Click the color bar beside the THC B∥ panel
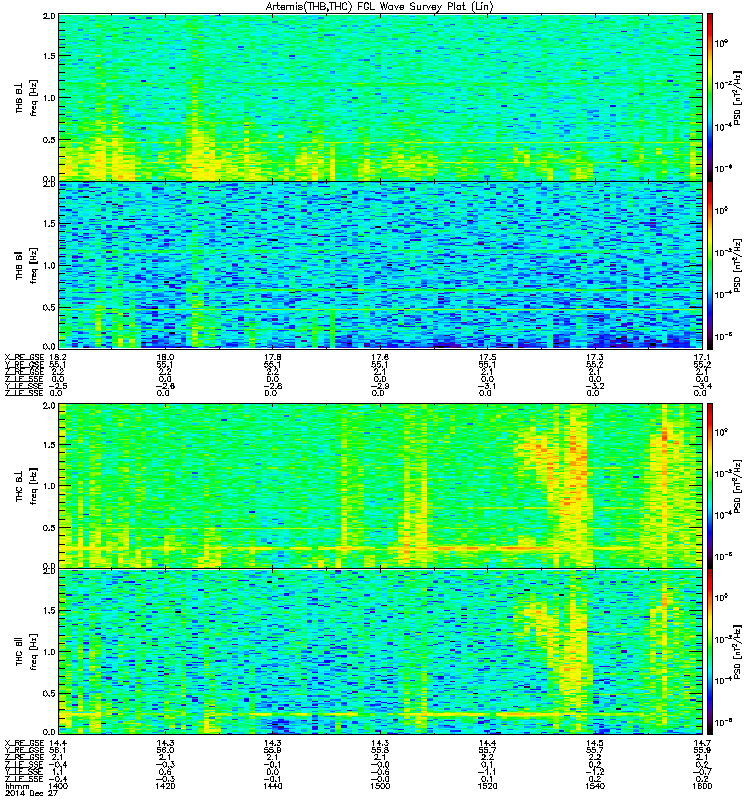The width and height of the screenshot is (750, 800). [x=710, y=652]
